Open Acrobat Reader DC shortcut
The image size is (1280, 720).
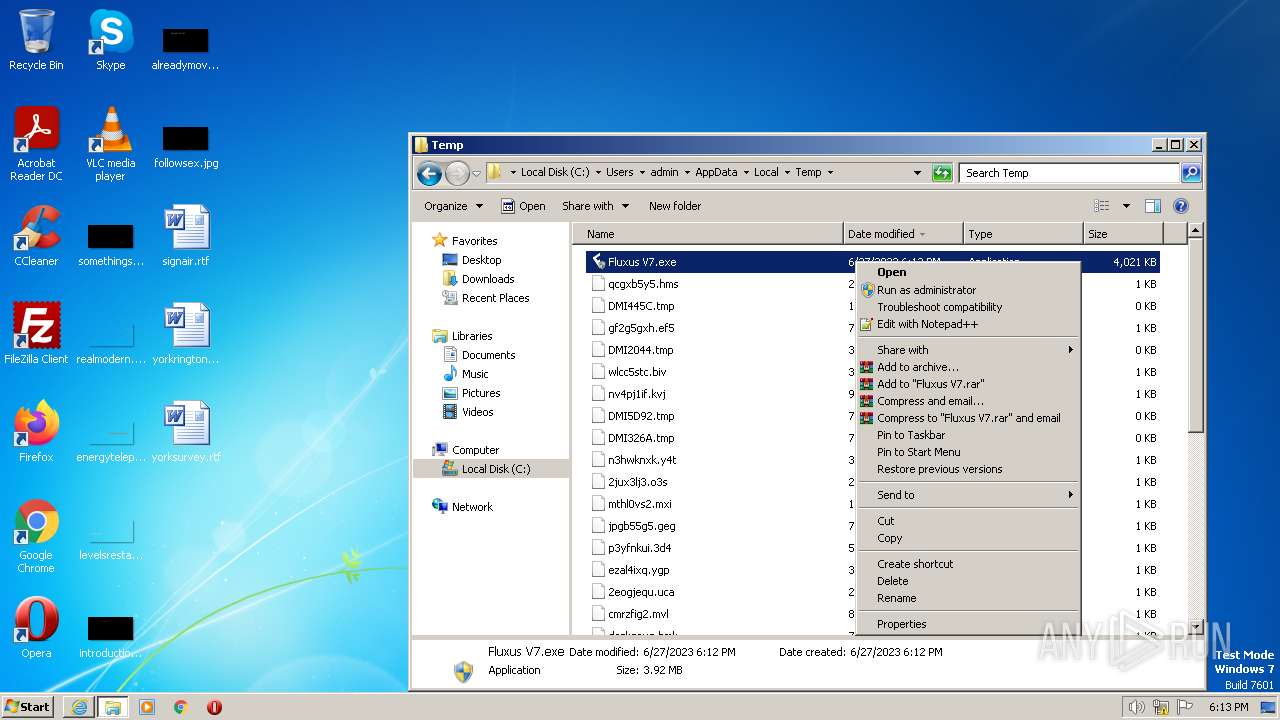tap(36, 144)
